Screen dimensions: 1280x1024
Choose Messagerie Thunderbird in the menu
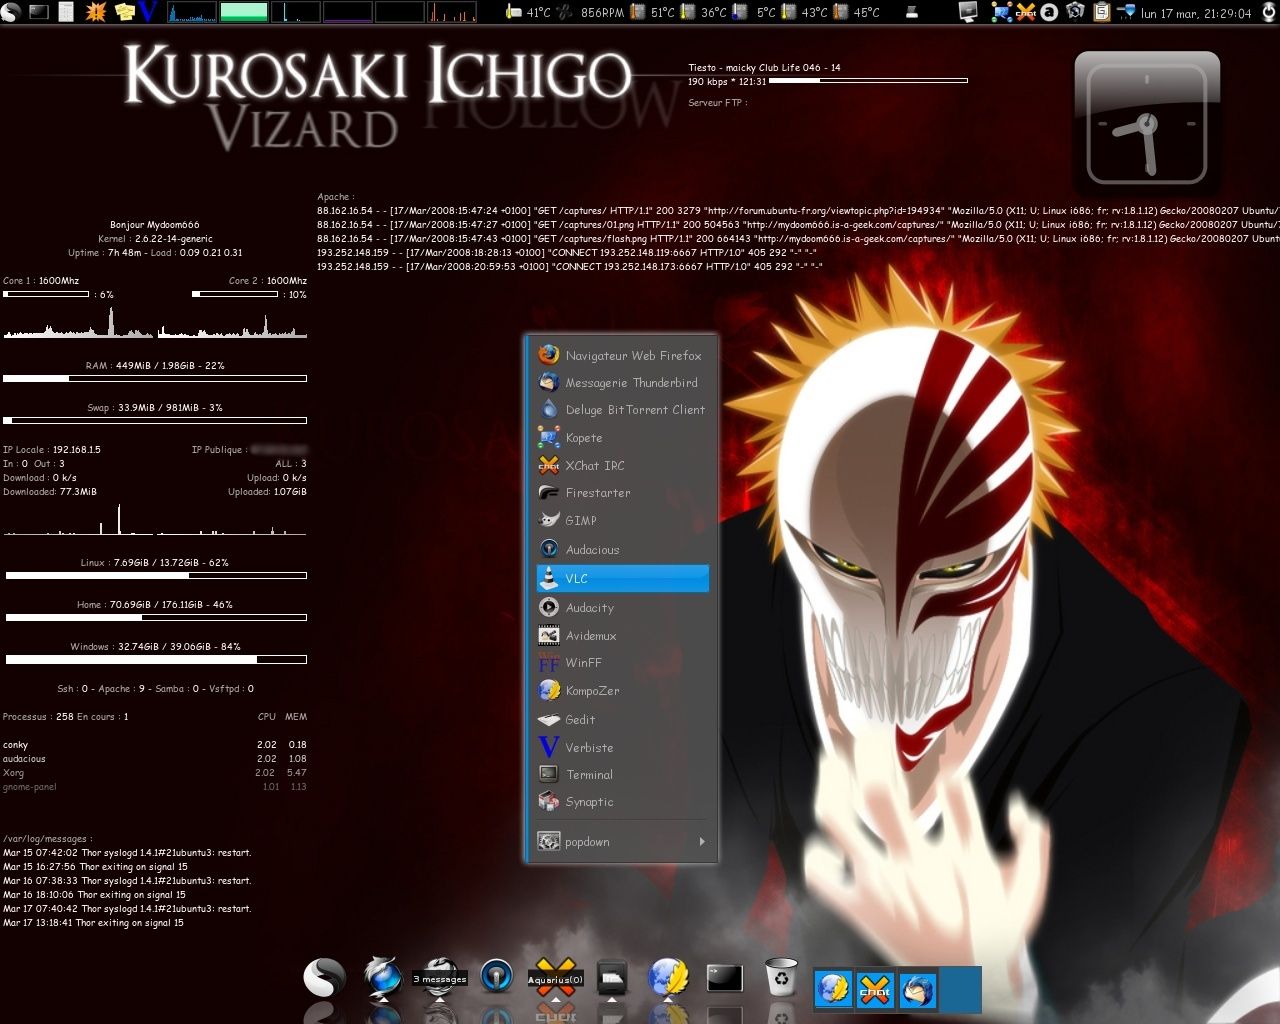pos(622,382)
